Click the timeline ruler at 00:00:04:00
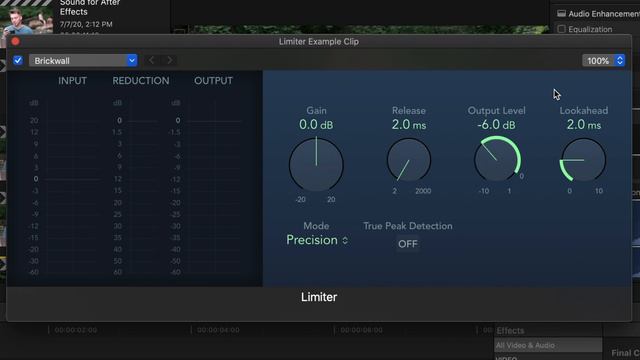 pyautogui.click(x=218, y=330)
